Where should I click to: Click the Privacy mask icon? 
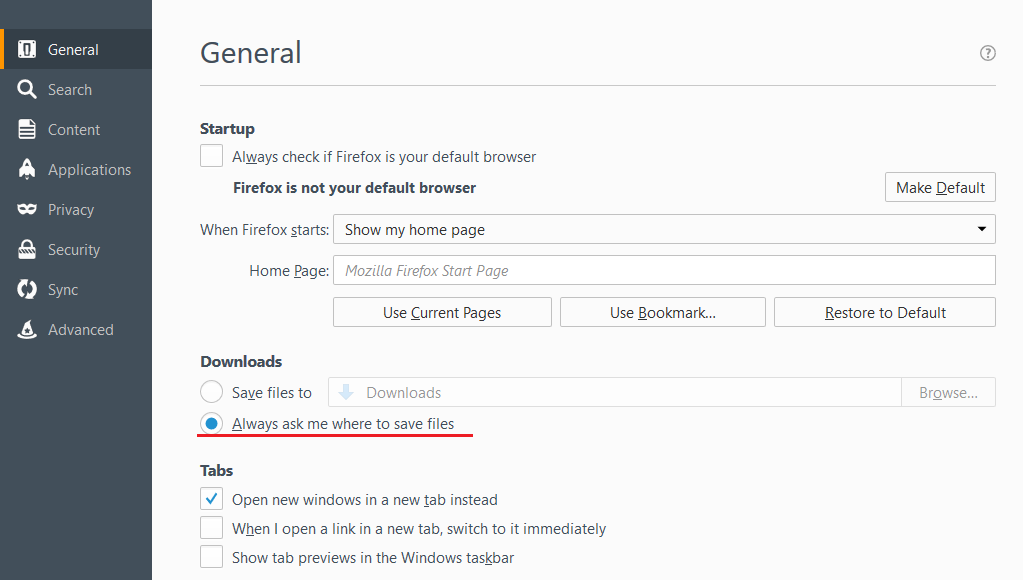pyautogui.click(x=27, y=209)
